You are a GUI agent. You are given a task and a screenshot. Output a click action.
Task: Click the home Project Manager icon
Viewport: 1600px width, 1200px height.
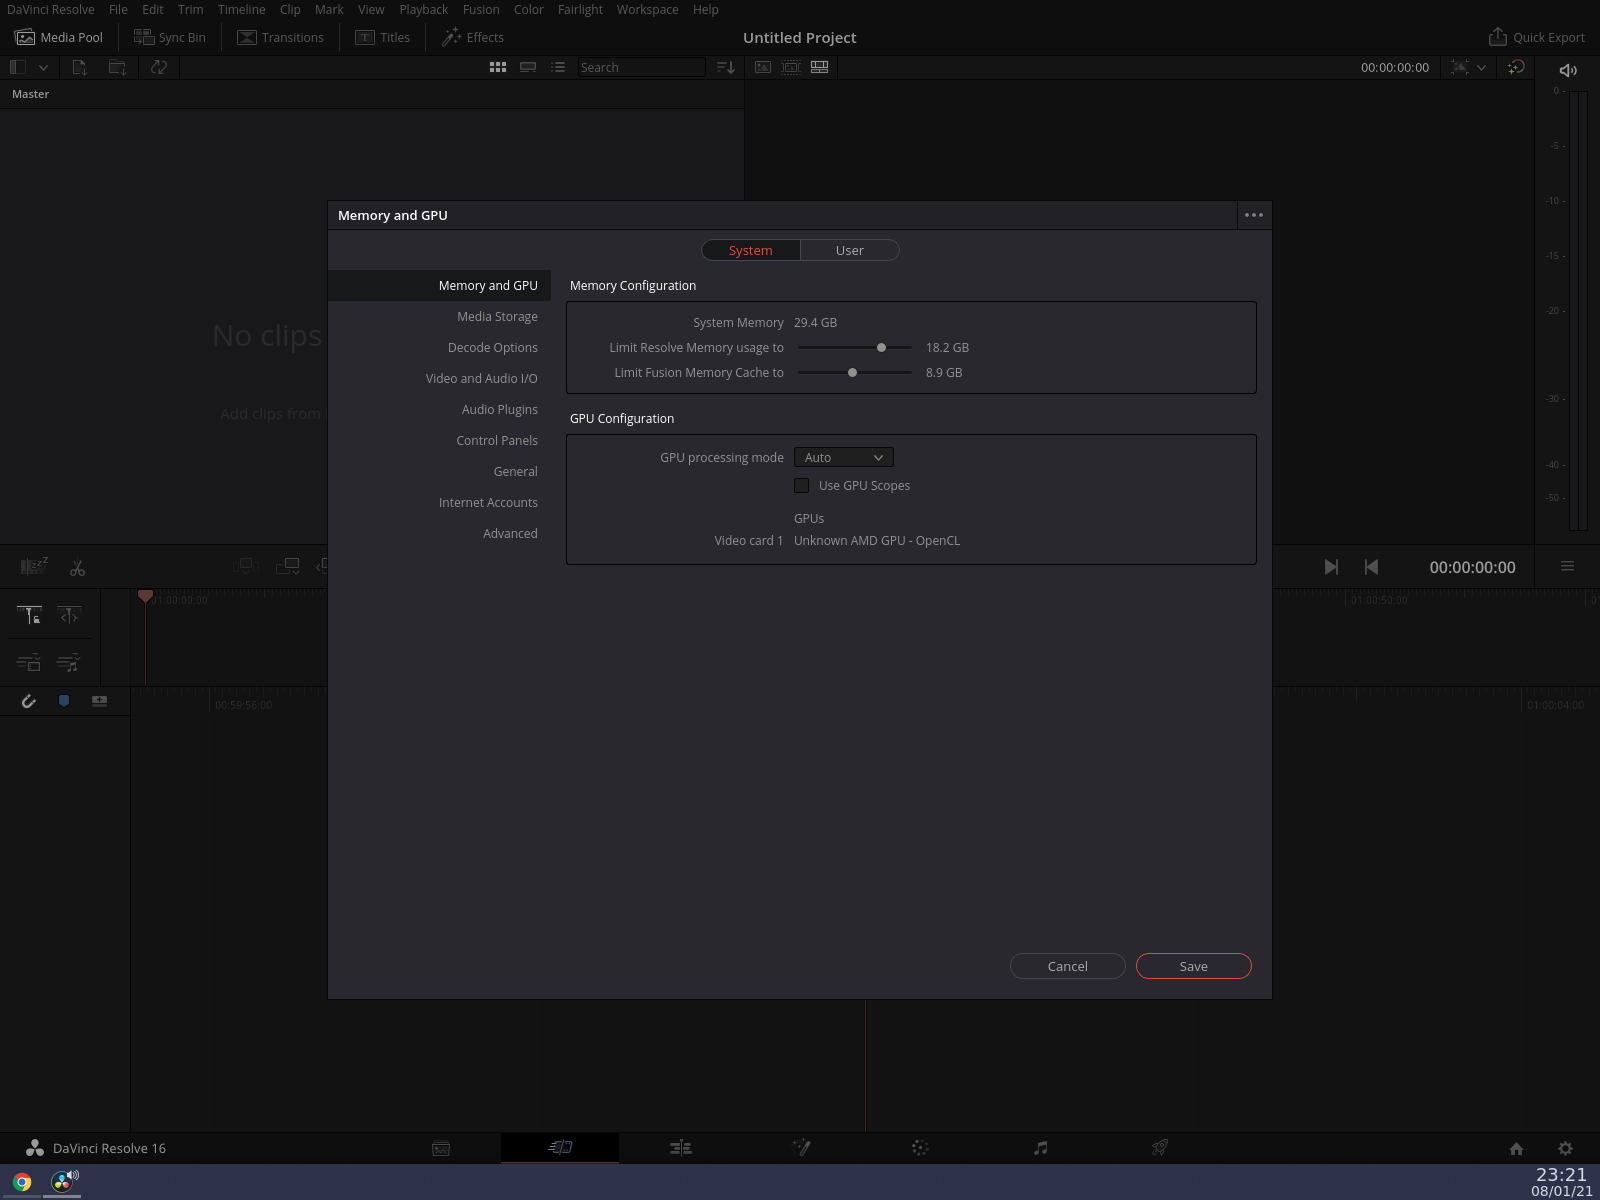1516,1149
